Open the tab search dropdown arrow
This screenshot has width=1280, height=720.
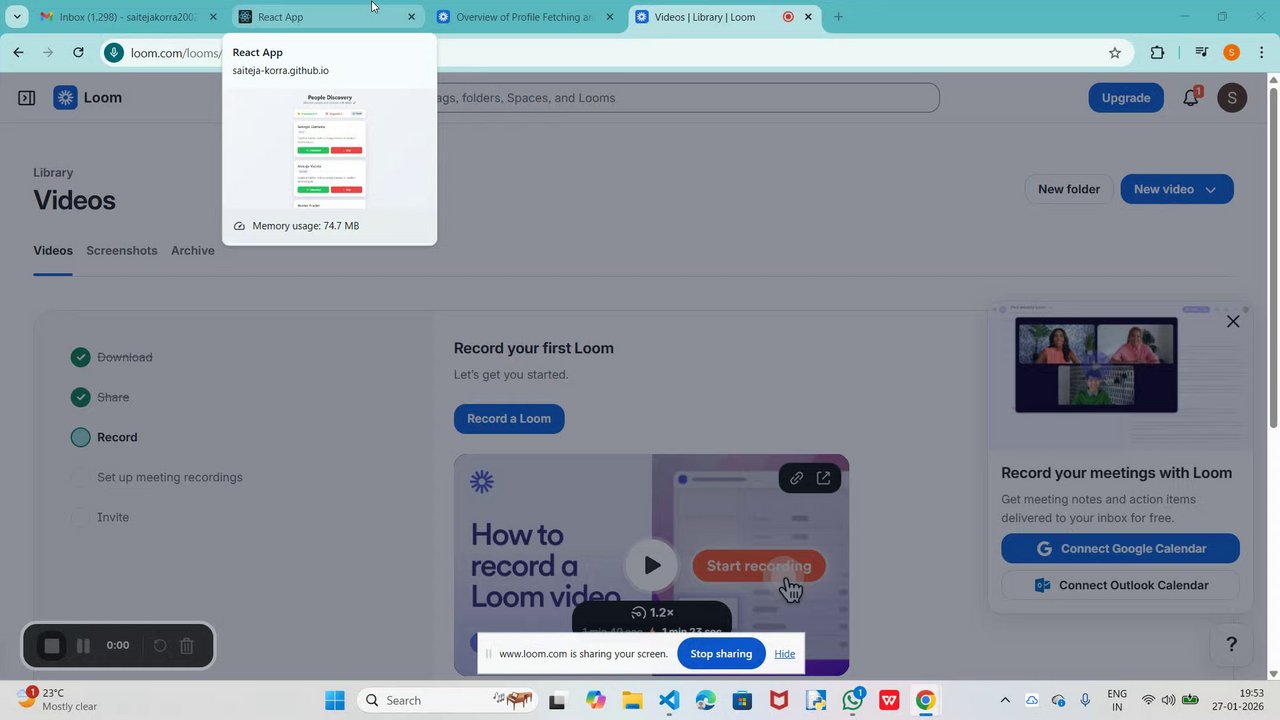click(x=17, y=17)
